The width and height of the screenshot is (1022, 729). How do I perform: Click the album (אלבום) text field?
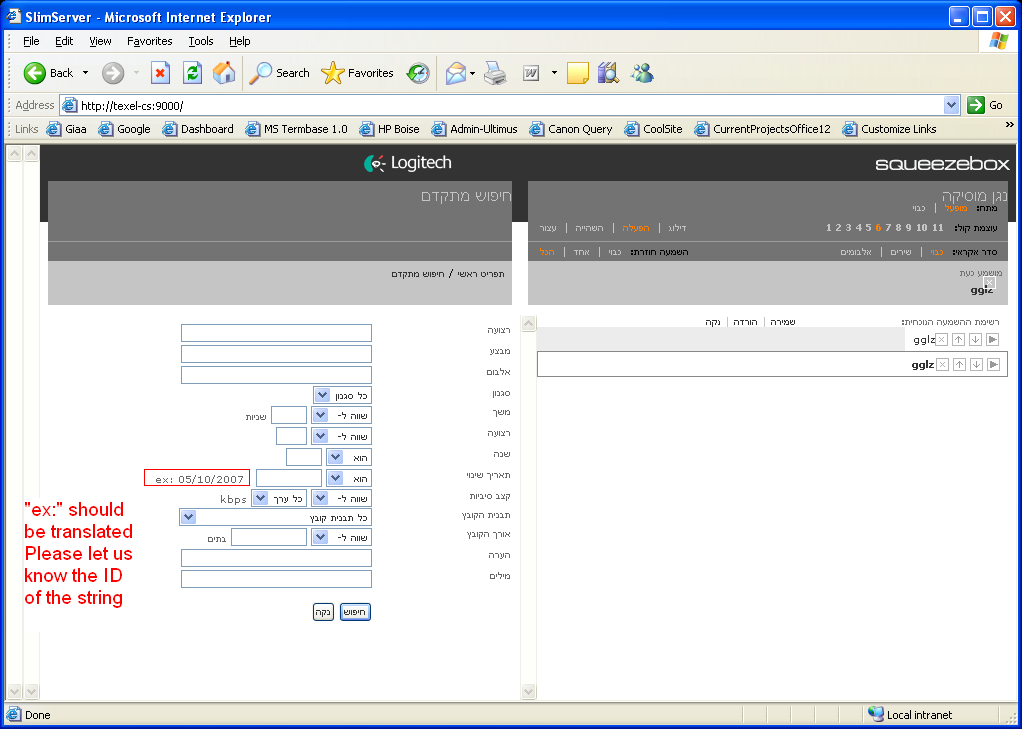click(x=276, y=375)
